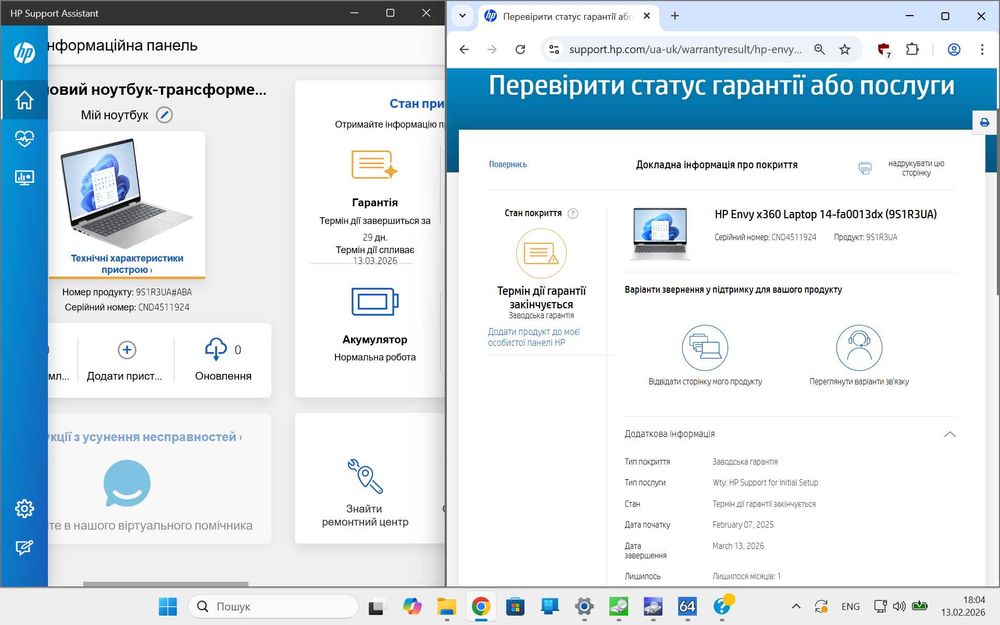Switch to Chrome on the taskbar
Screen dimensions: 1000x625
[x=481, y=606]
